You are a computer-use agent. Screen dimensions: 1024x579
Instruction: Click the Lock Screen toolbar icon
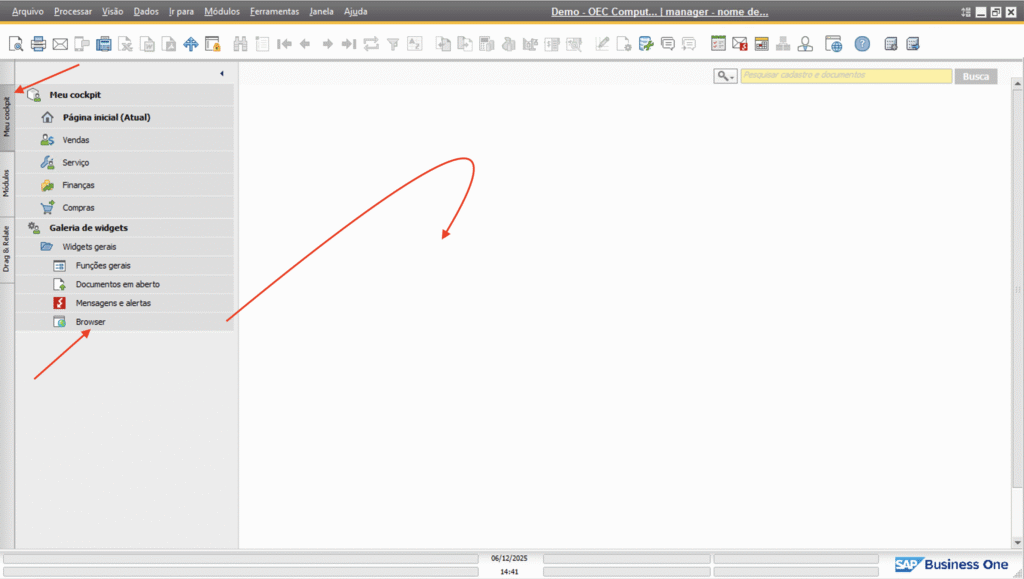point(212,44)
